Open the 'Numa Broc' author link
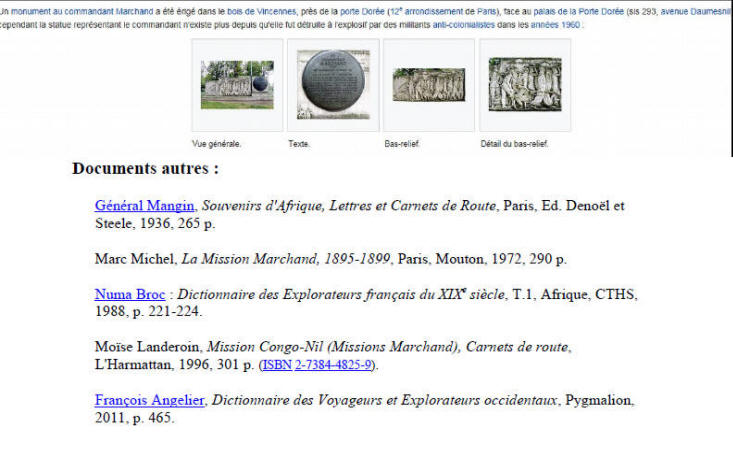Screen dimensions: 733x451 130,294
